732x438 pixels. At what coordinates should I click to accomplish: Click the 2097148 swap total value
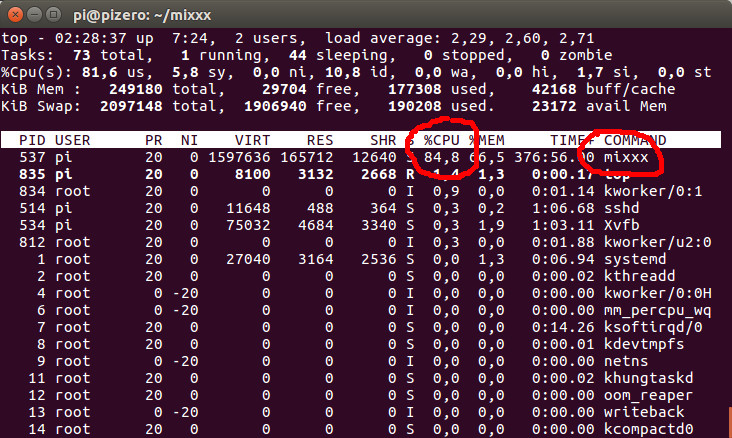(131, 106)
